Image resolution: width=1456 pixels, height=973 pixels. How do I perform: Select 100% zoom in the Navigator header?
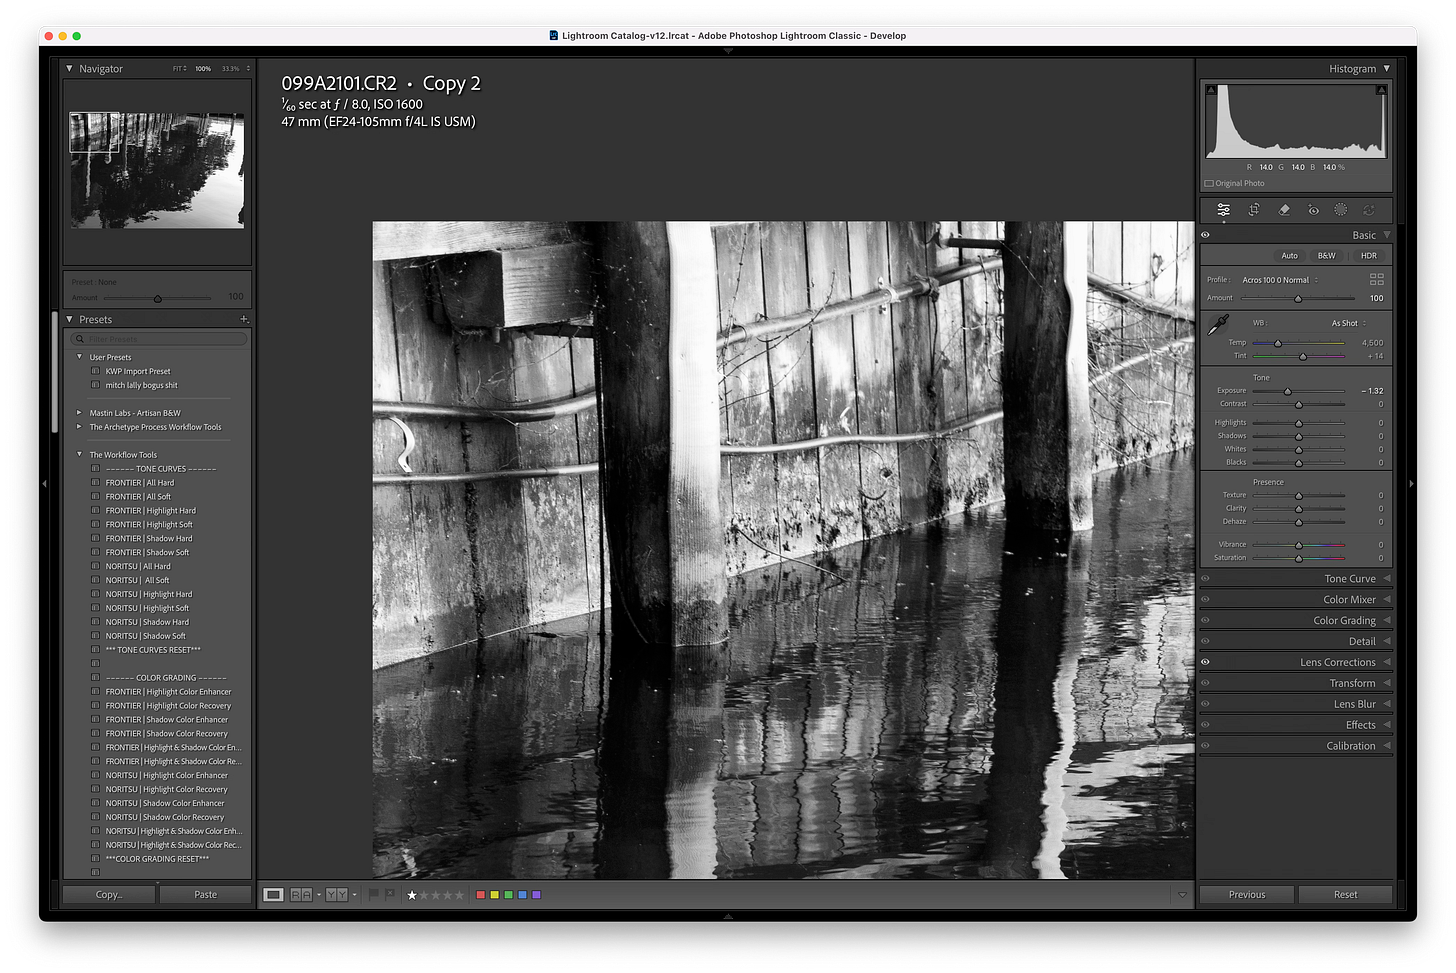[203, 68]
